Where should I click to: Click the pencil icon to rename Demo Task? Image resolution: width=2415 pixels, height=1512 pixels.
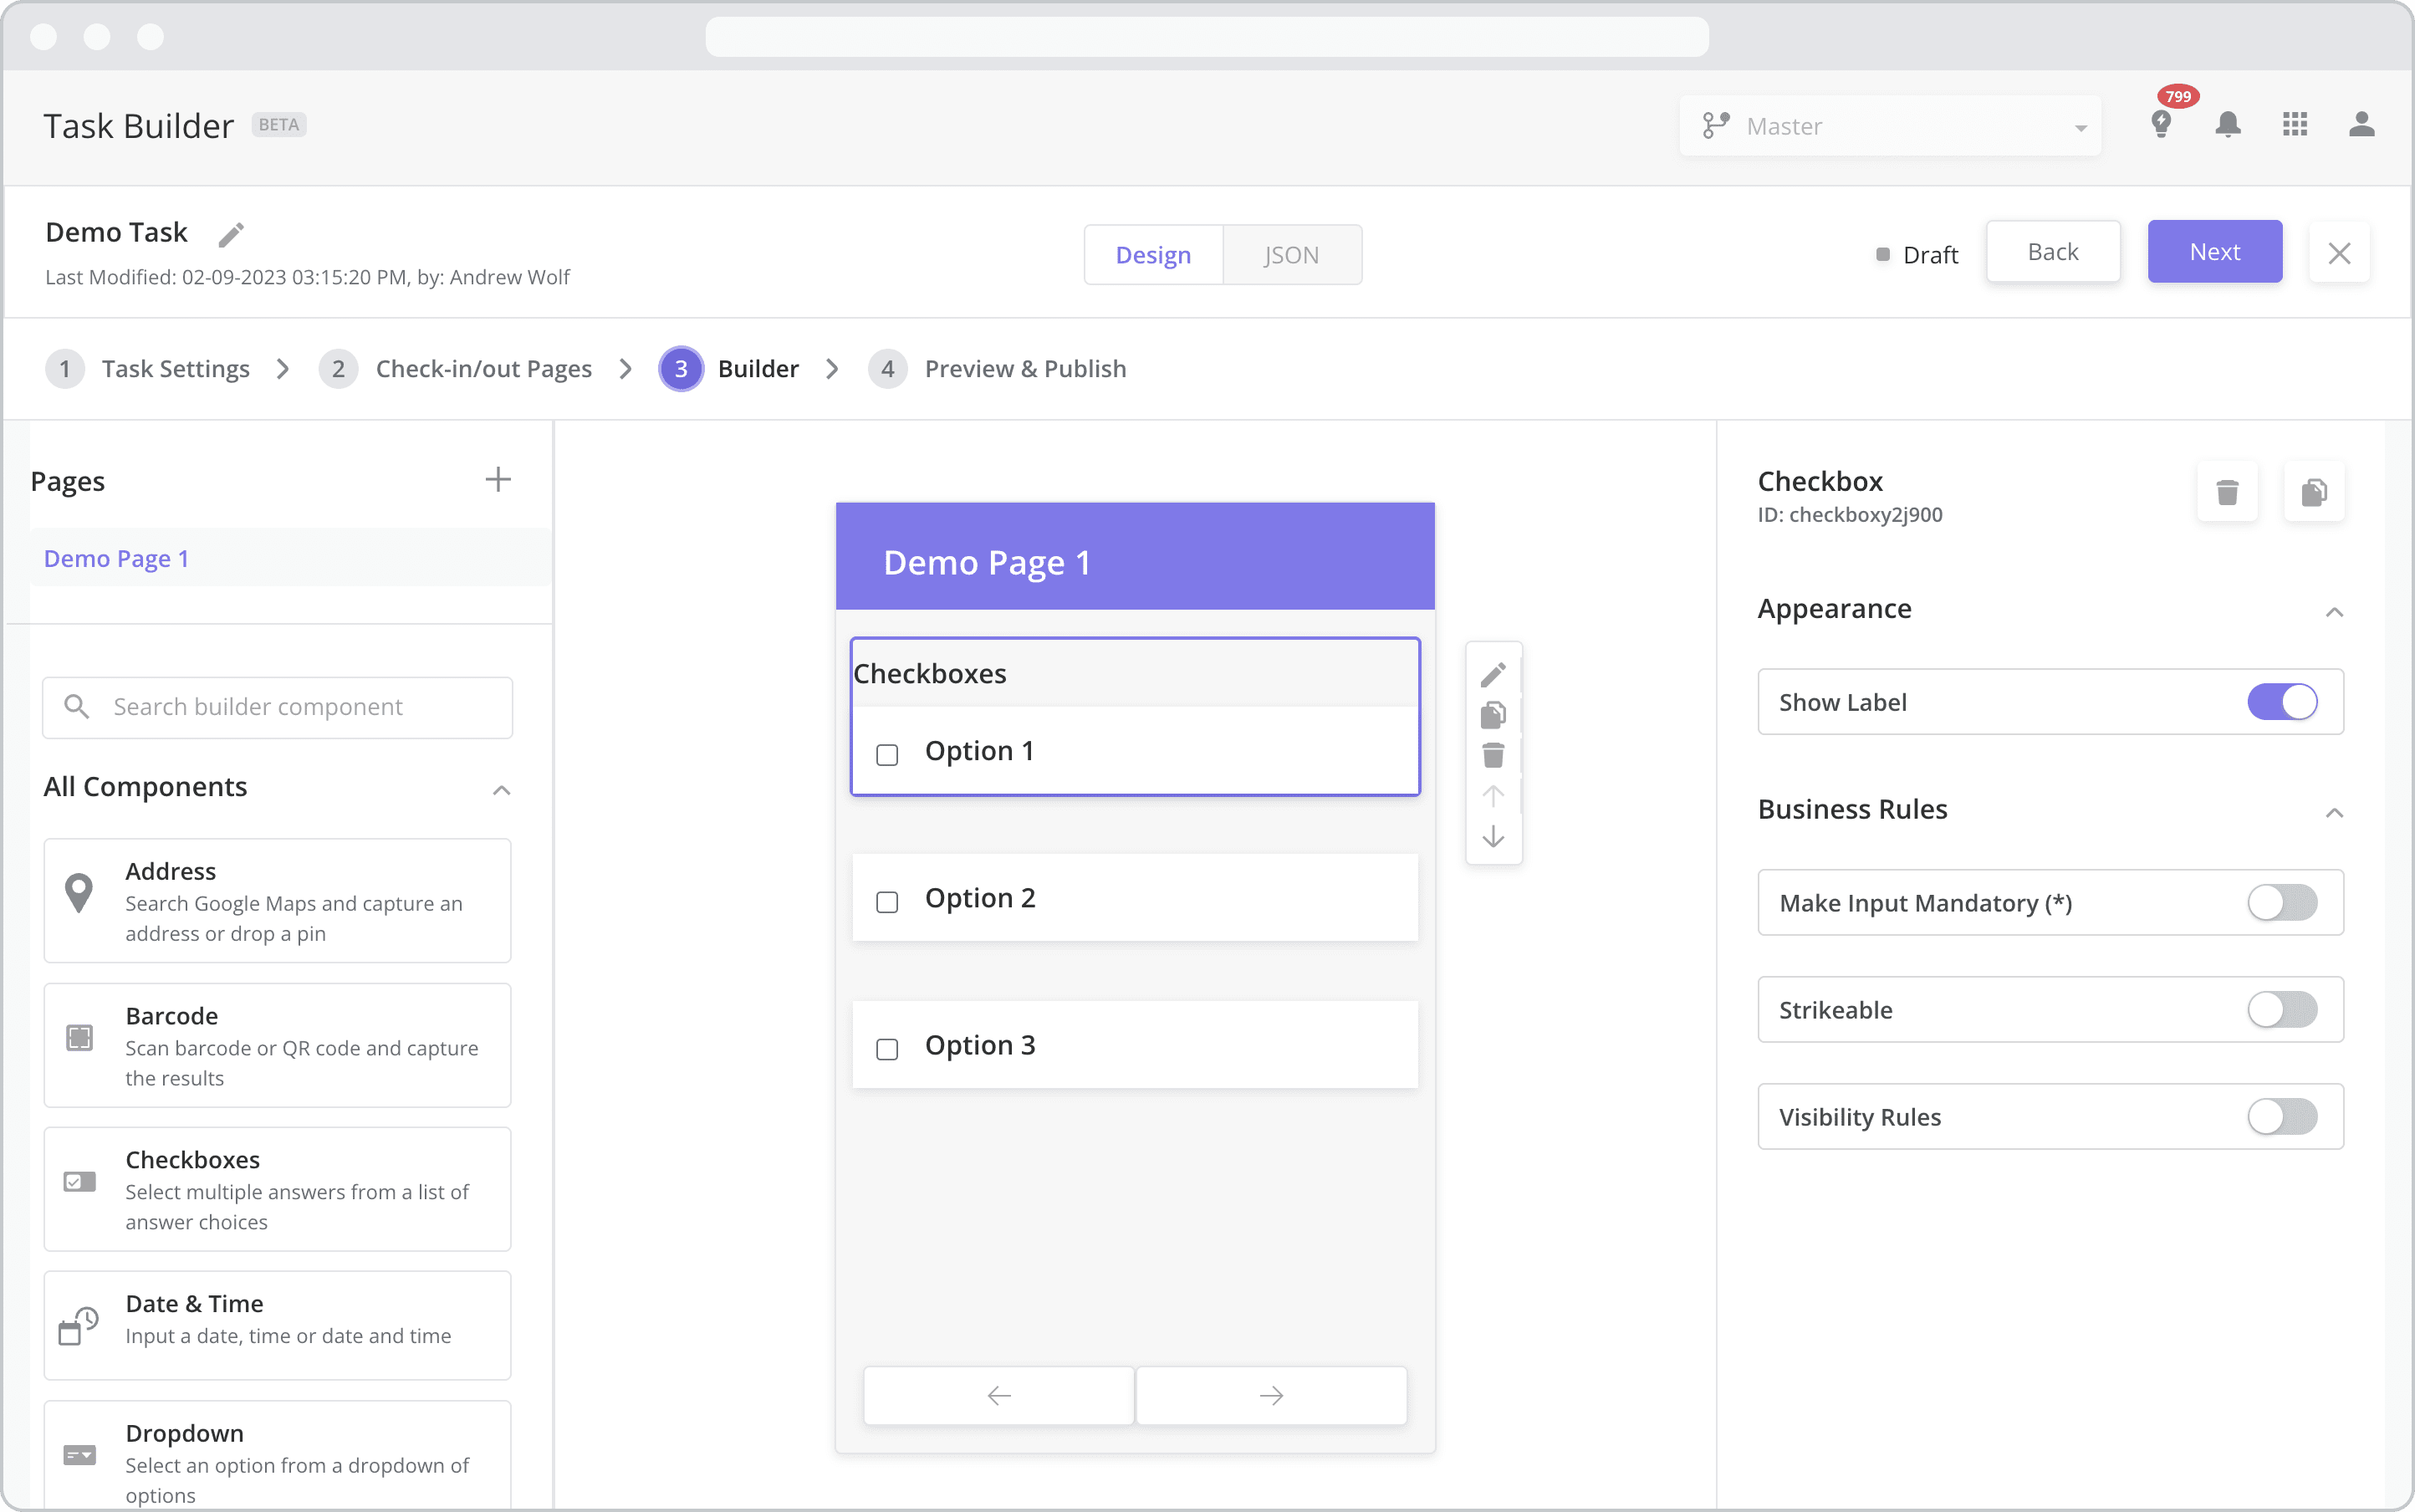click(x=232, y=233)
